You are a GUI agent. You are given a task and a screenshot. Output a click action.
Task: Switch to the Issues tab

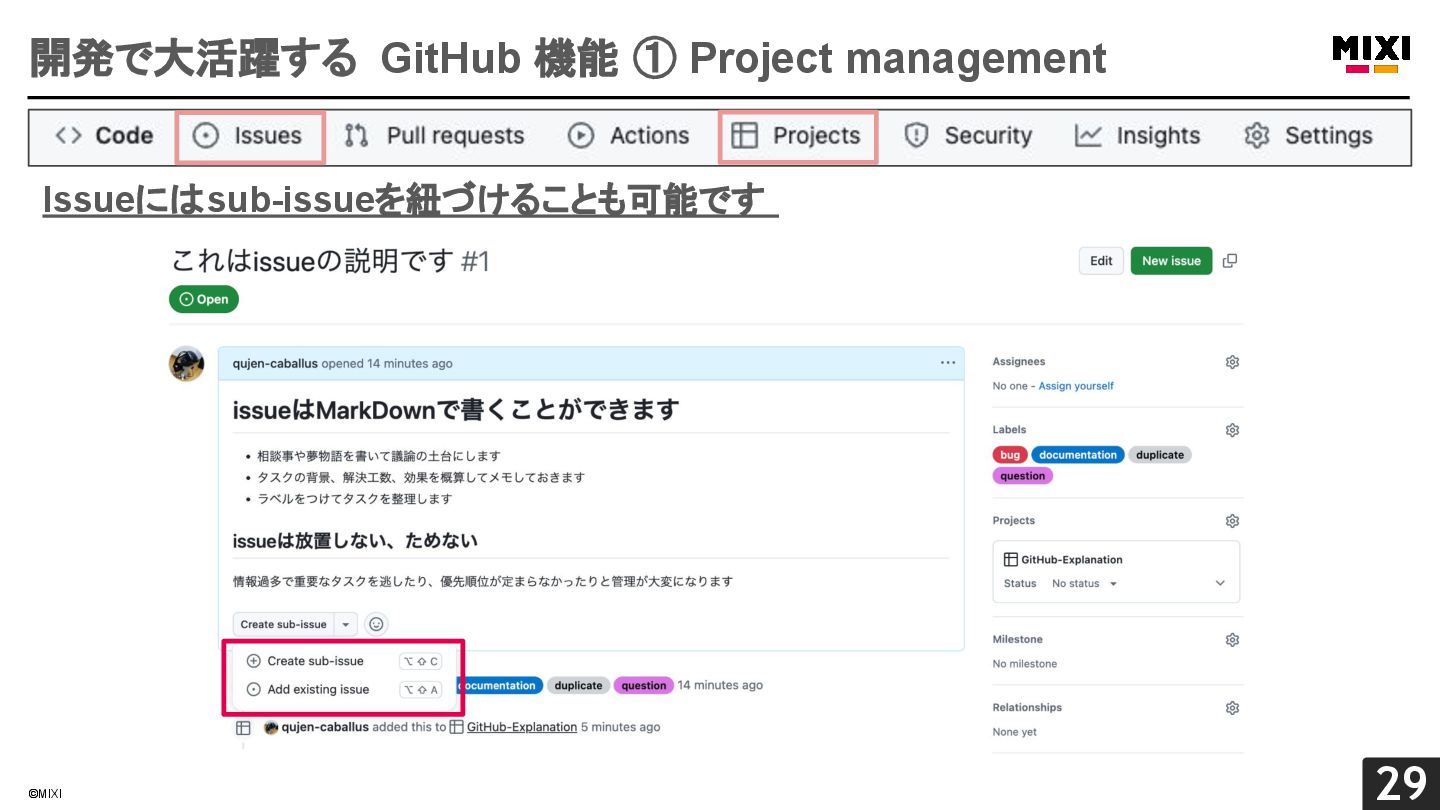coord(249,136)
